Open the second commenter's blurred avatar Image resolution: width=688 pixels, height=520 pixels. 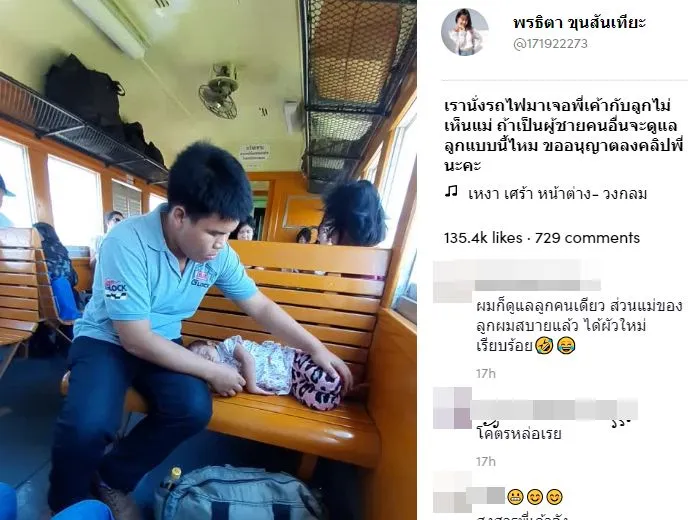[x=452, y=408]
